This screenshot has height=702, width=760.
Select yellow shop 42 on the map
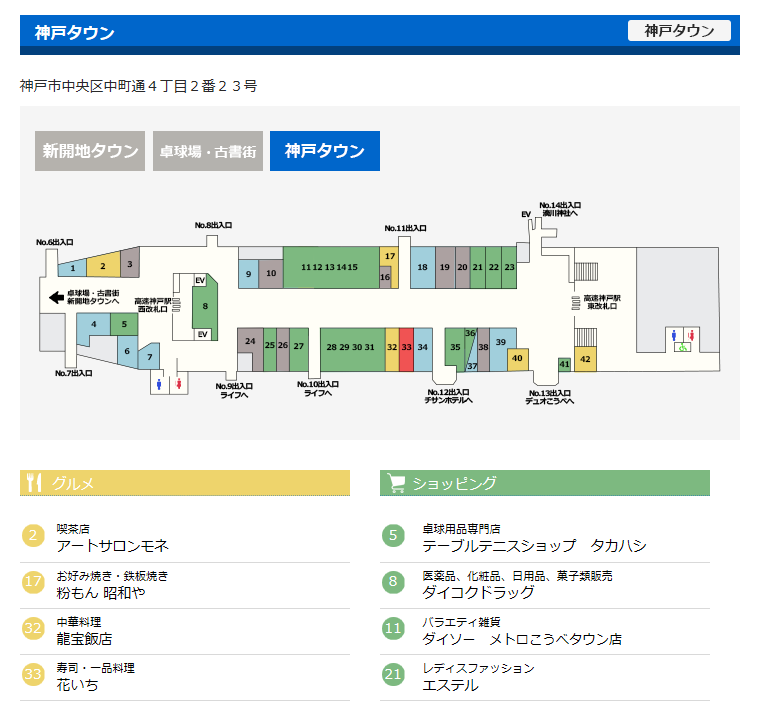click(x=586, y=359)
